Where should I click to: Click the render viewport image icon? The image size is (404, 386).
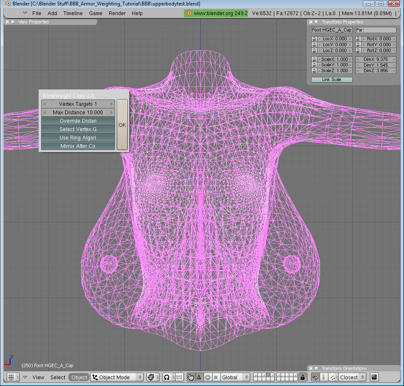tap(374, 377)
